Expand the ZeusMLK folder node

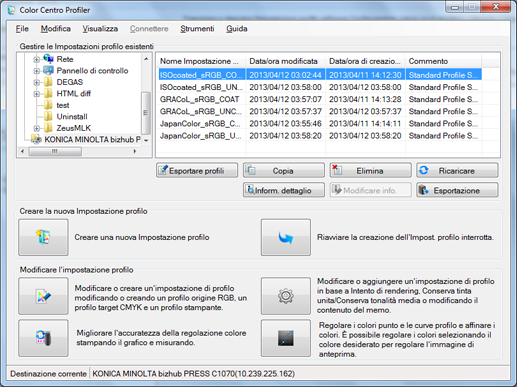[x=36, y=128]
